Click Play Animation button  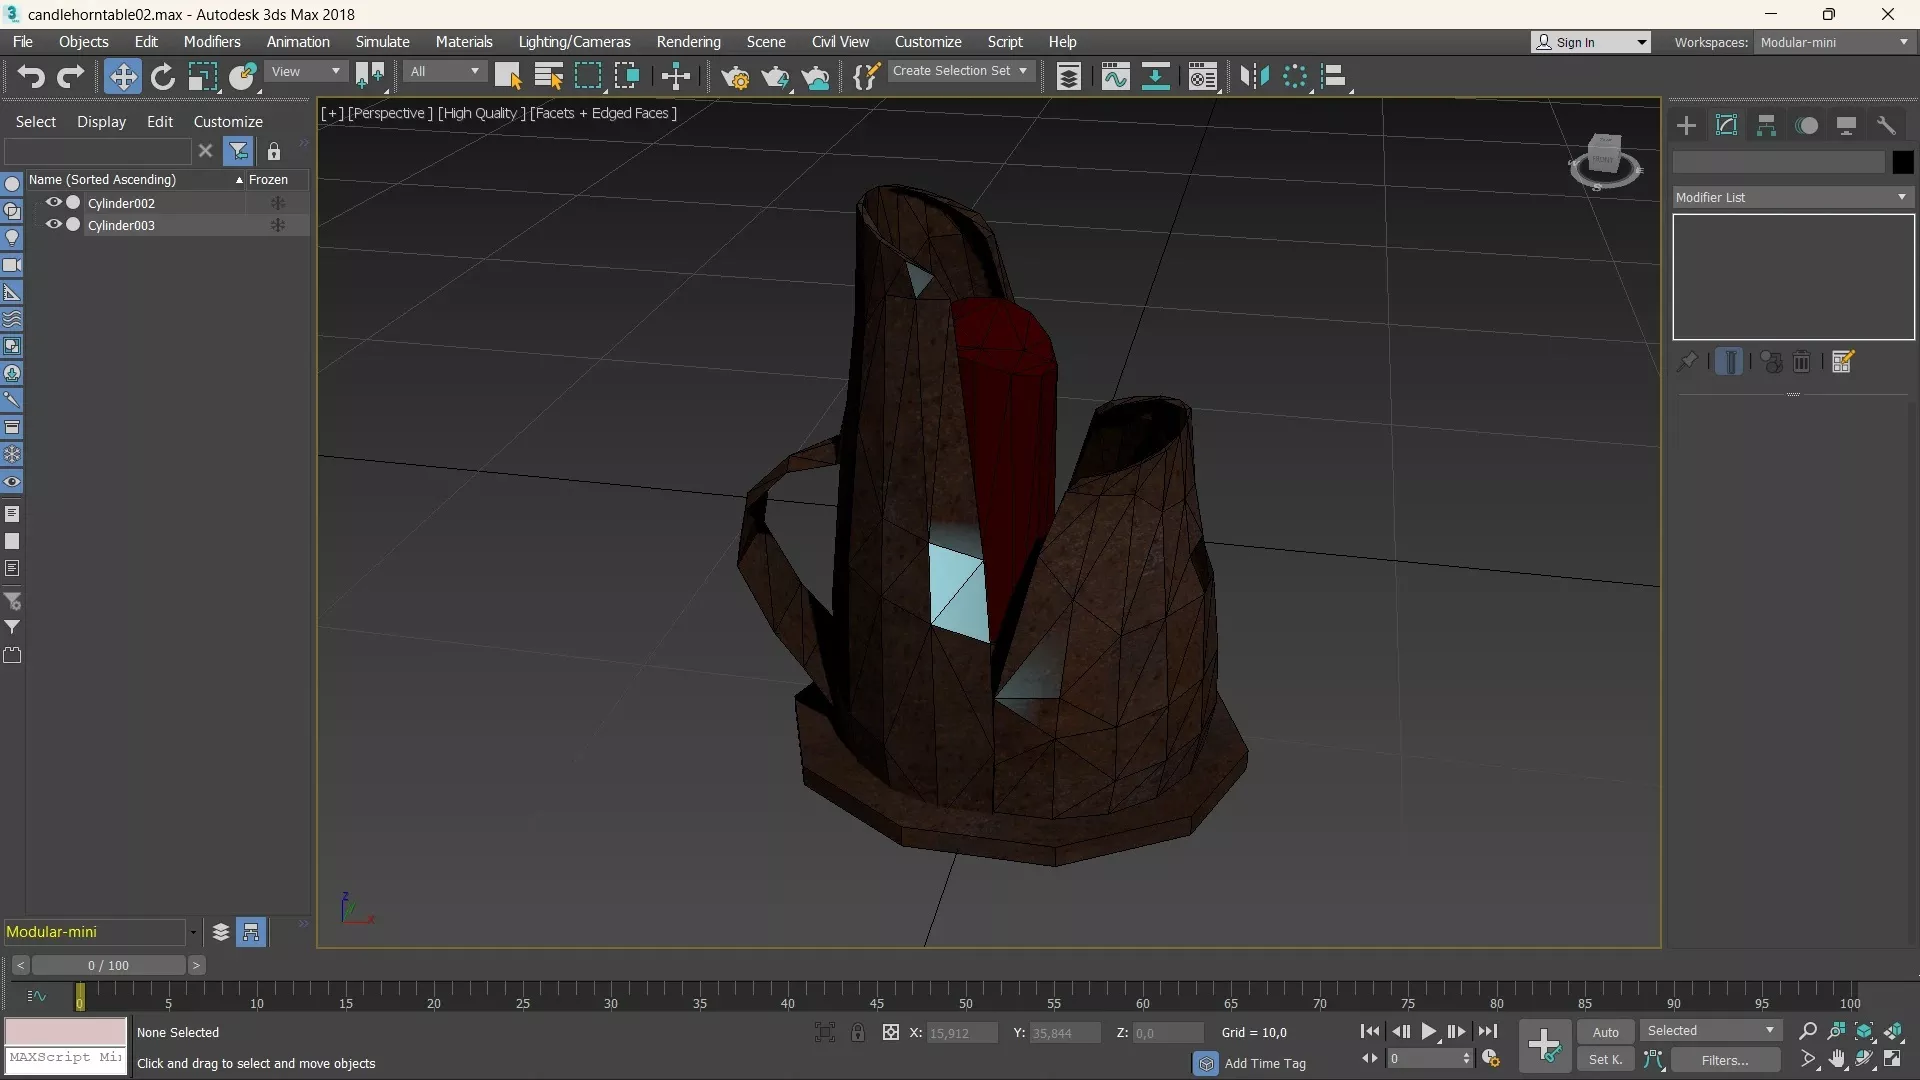[1429, 1031]
